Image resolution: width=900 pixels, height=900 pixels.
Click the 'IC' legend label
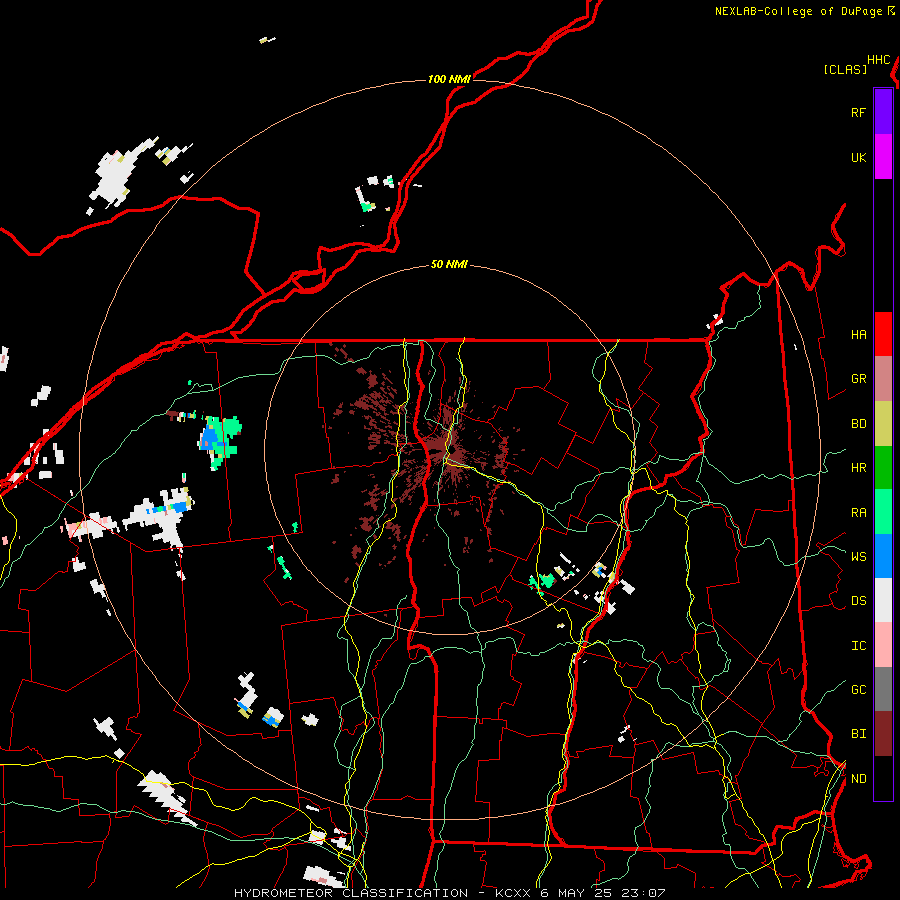pyautogui.click(x=858, y=646)
